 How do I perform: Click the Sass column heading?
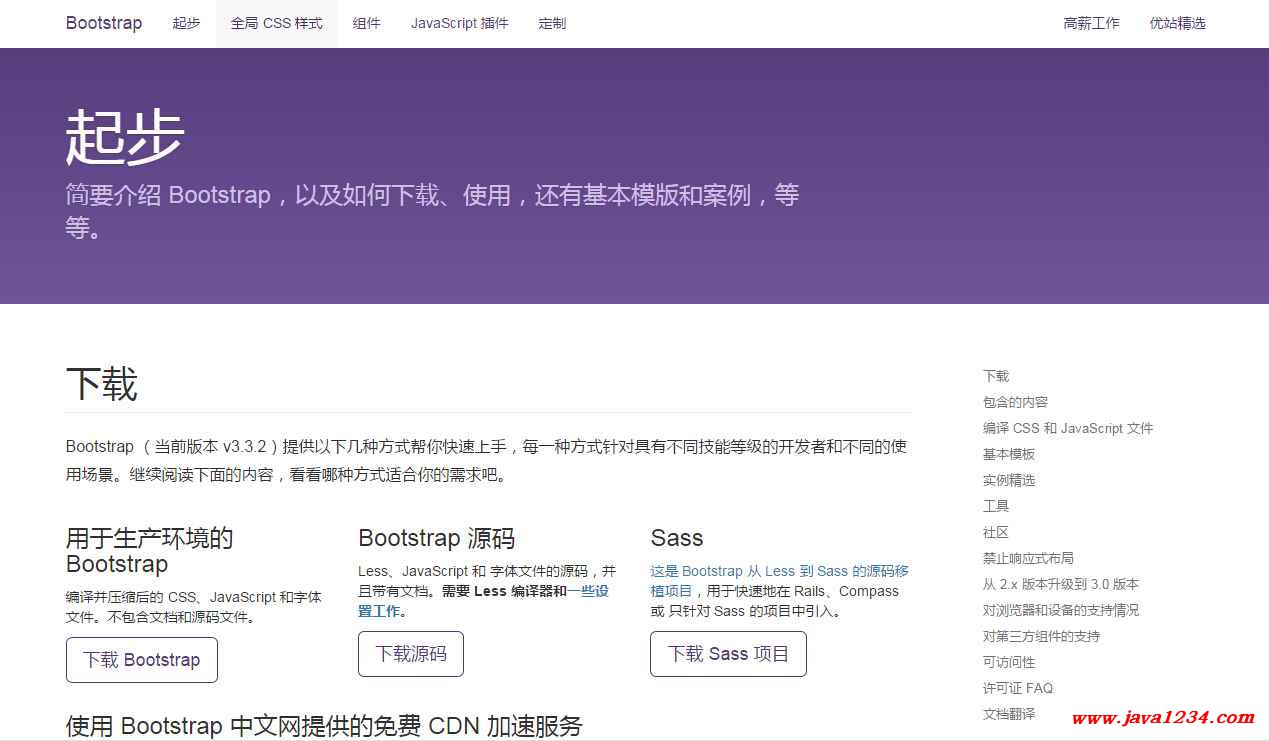coord(677,538)
